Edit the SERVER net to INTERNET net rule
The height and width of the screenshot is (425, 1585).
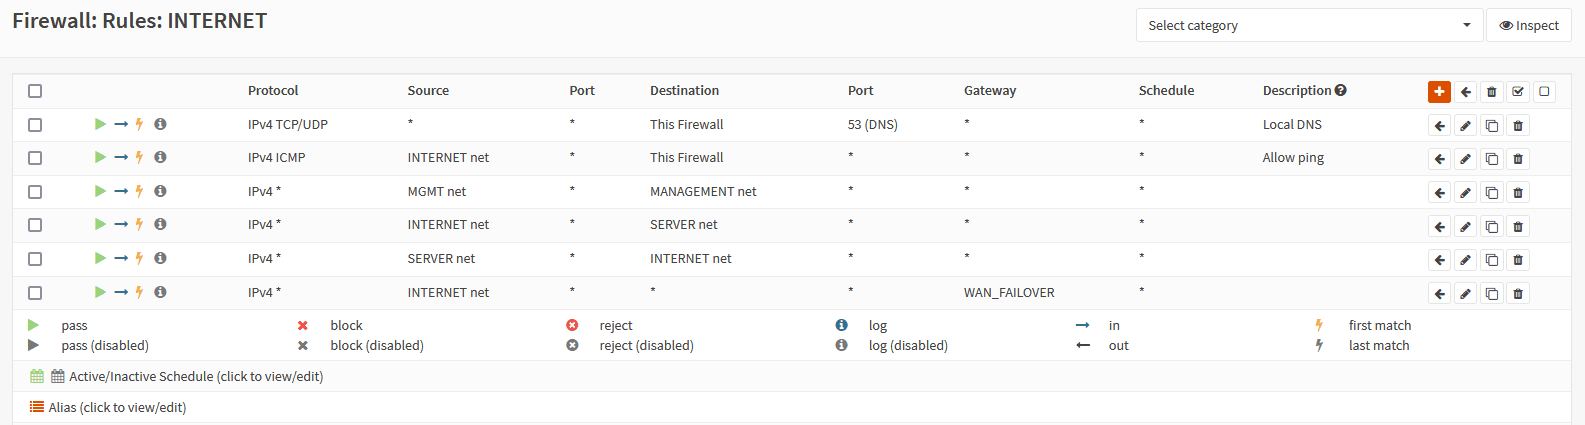coord(1465,260)
